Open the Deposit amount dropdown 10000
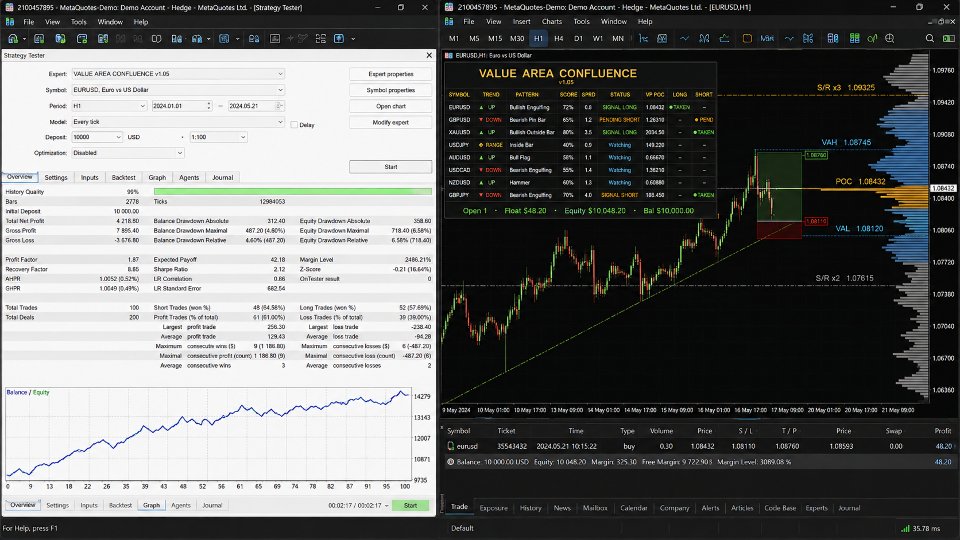This screenshot has height=540, width=960. tap(97, 137)
